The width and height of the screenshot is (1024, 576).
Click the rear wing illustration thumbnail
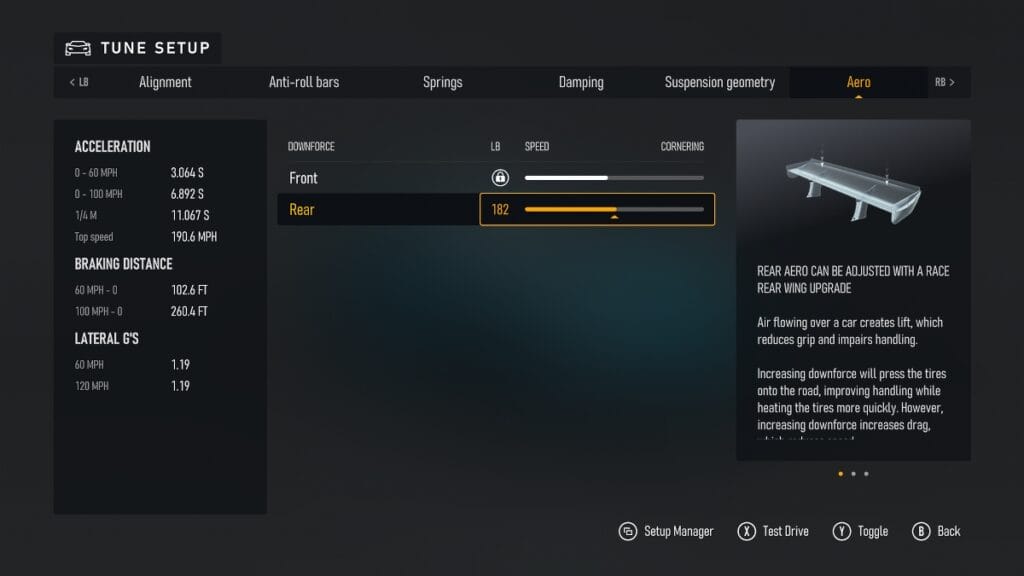click(x=853, y=190)
